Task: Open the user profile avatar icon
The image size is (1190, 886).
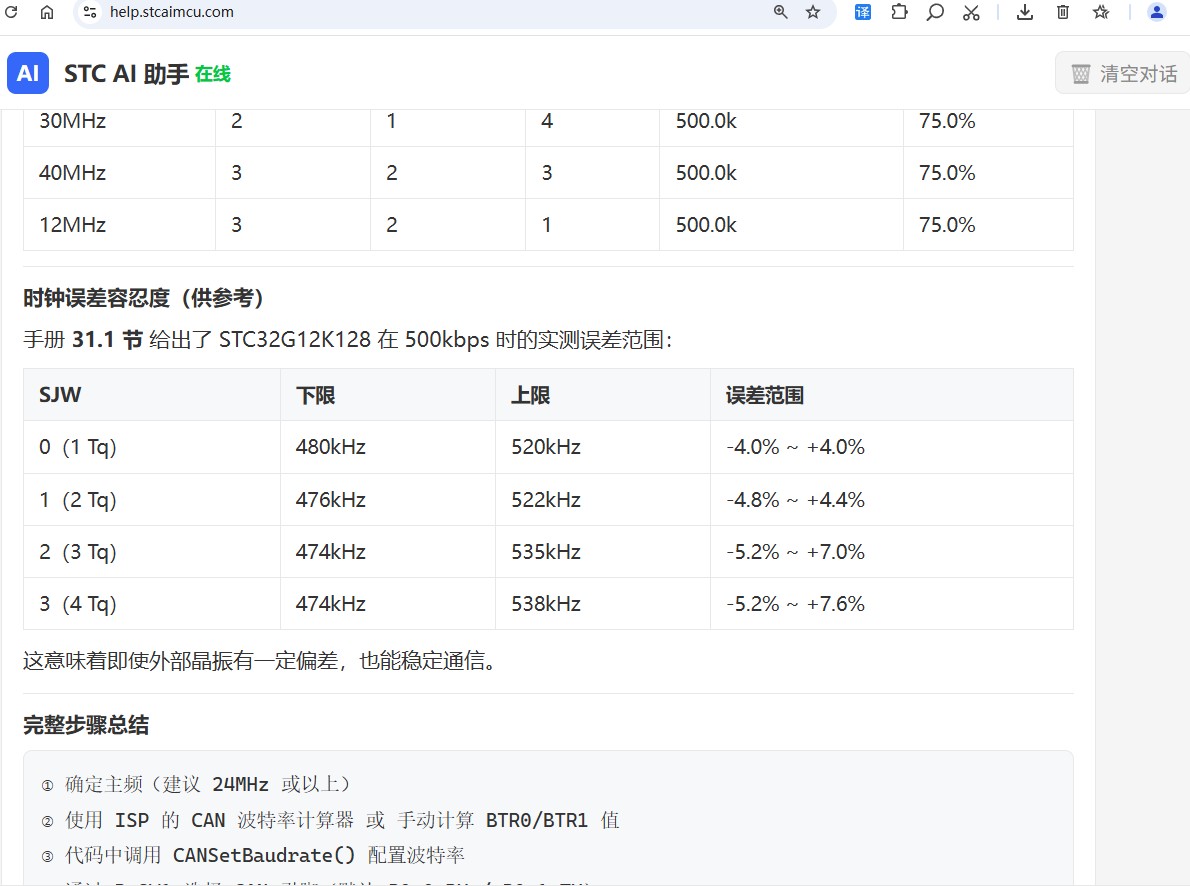Action: 1157,12
